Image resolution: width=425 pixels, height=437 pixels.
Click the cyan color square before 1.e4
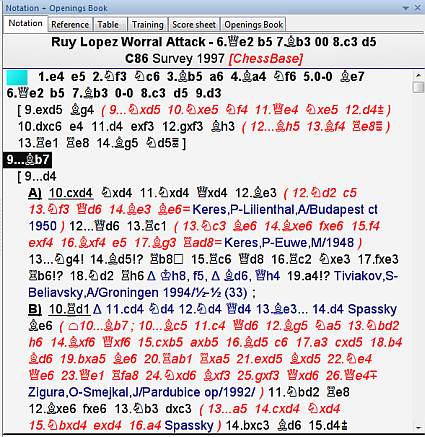tap(17, 77)
